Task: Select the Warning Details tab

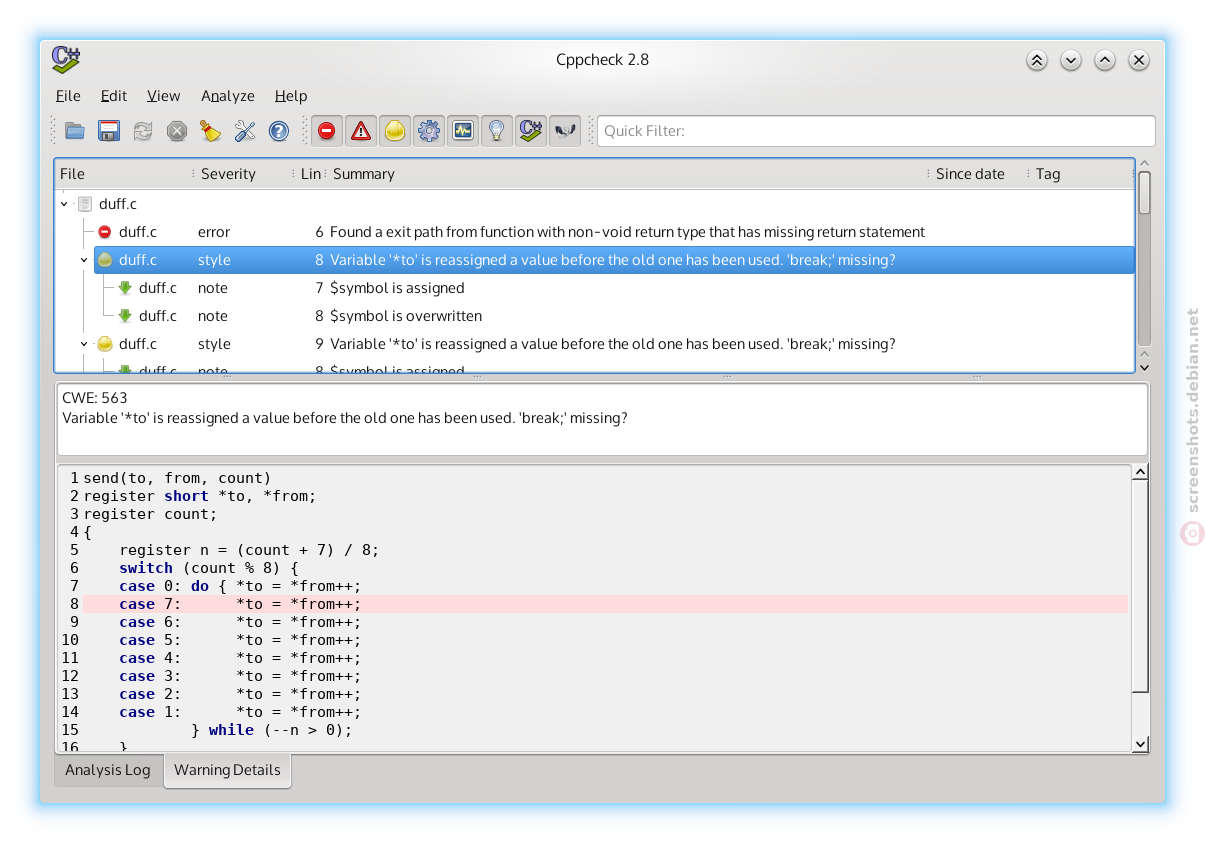Action: [x=227, y=770]
